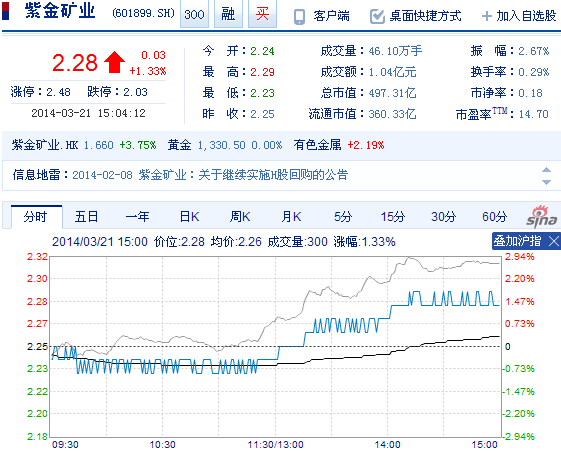Open 紫金矿业.HK quote link
Screen dimensions: 561x451
click(x=45, y=145)
